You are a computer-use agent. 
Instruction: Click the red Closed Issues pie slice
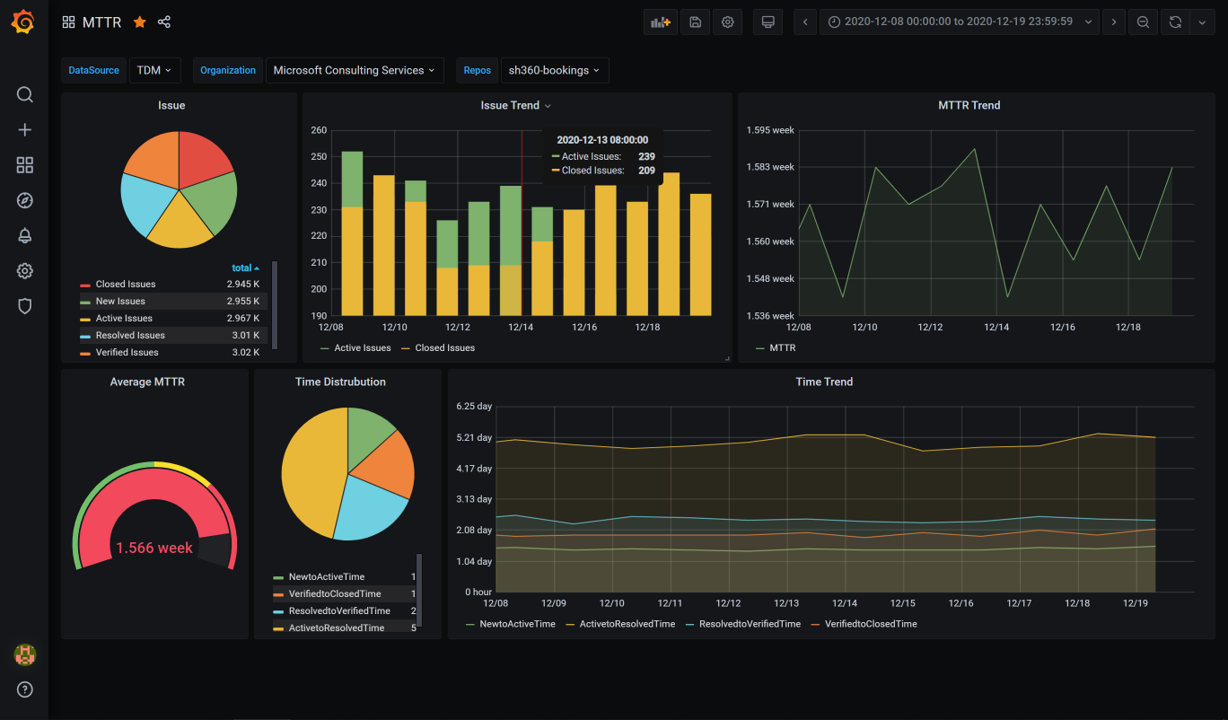[203, 157]
